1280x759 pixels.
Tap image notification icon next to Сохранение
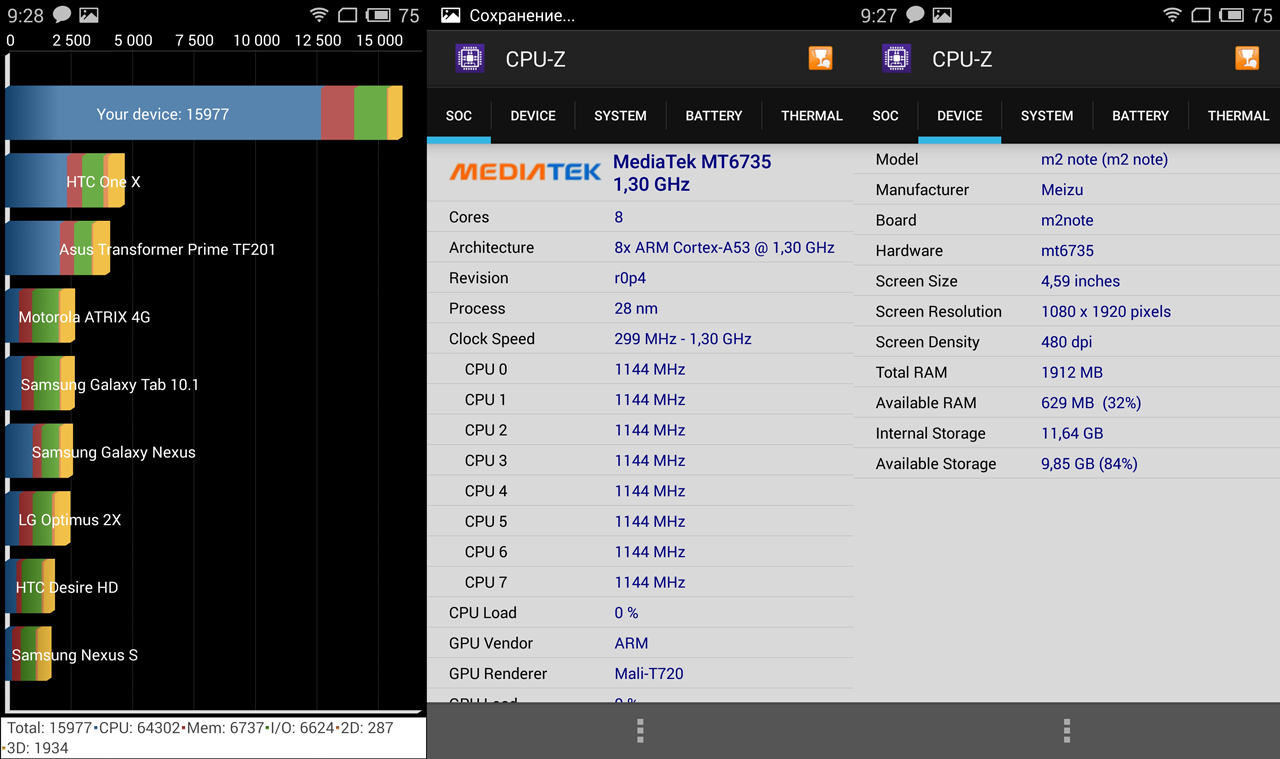(x=451, y=15)
